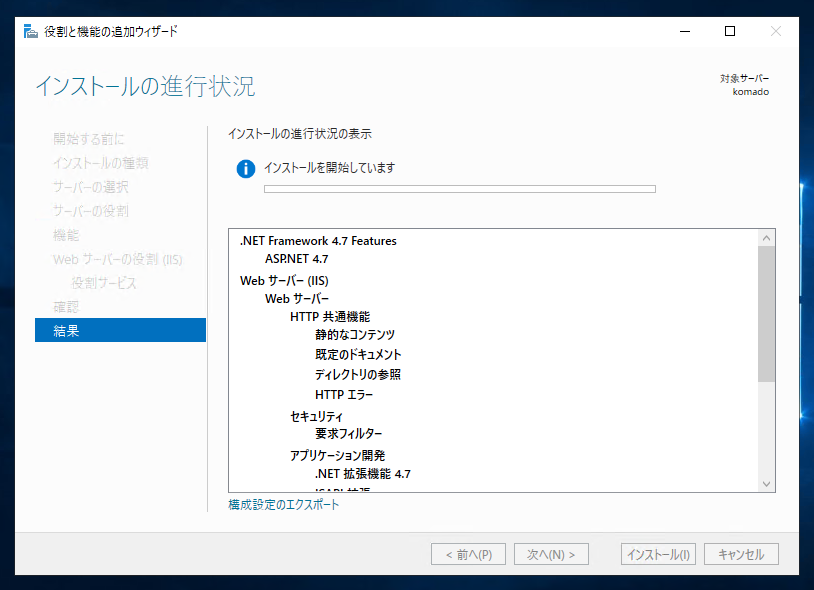Click .NET 拡張機能 4.7 entry

363,474
